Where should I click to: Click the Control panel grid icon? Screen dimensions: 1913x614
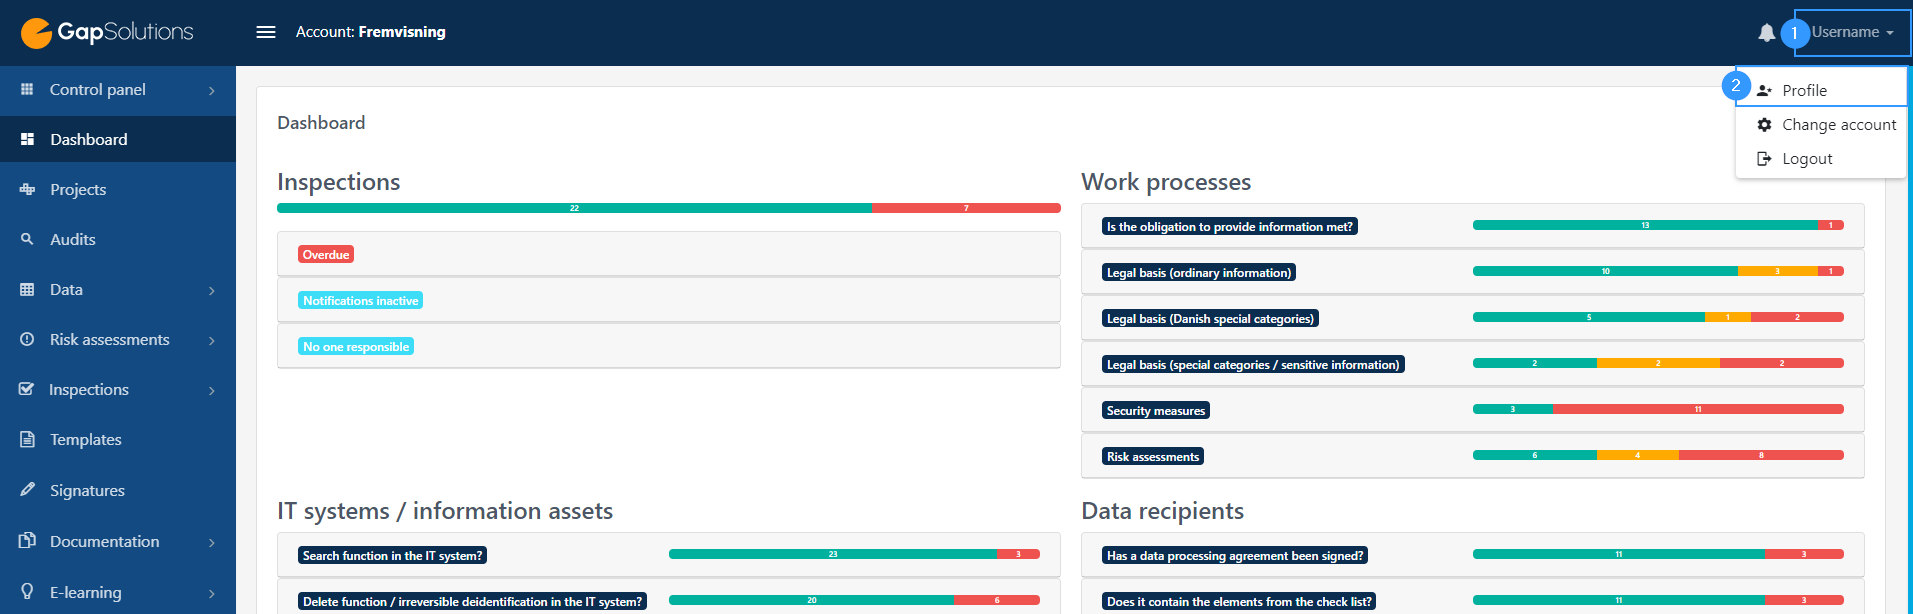[x=27, y=89]
